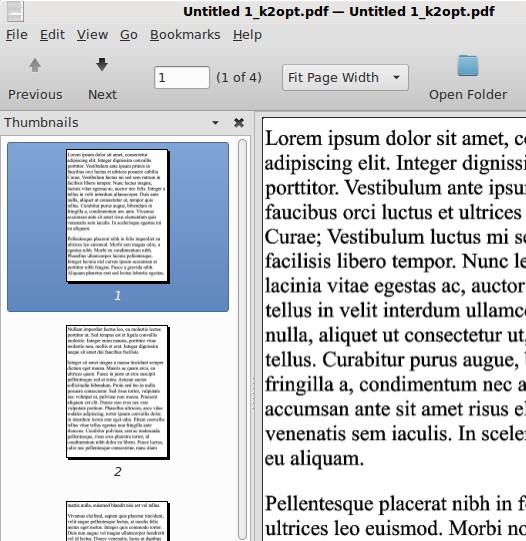Open the View menu

92,35
